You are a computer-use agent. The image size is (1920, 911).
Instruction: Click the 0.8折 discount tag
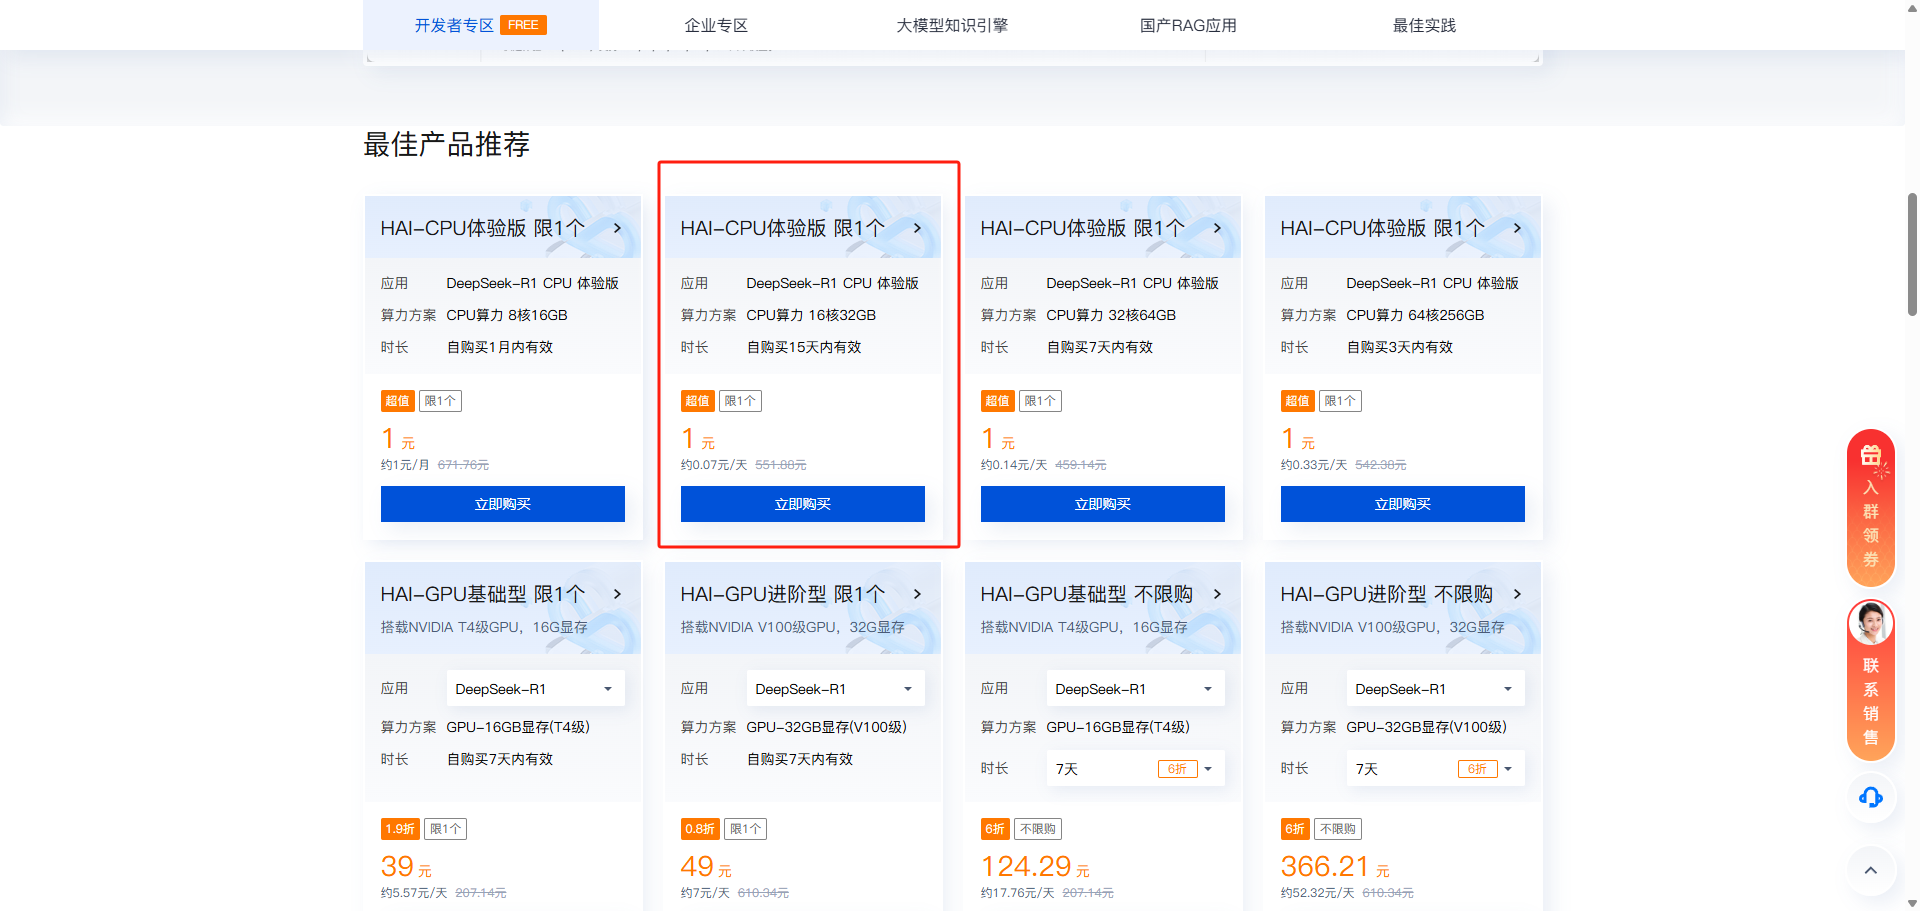700,829
